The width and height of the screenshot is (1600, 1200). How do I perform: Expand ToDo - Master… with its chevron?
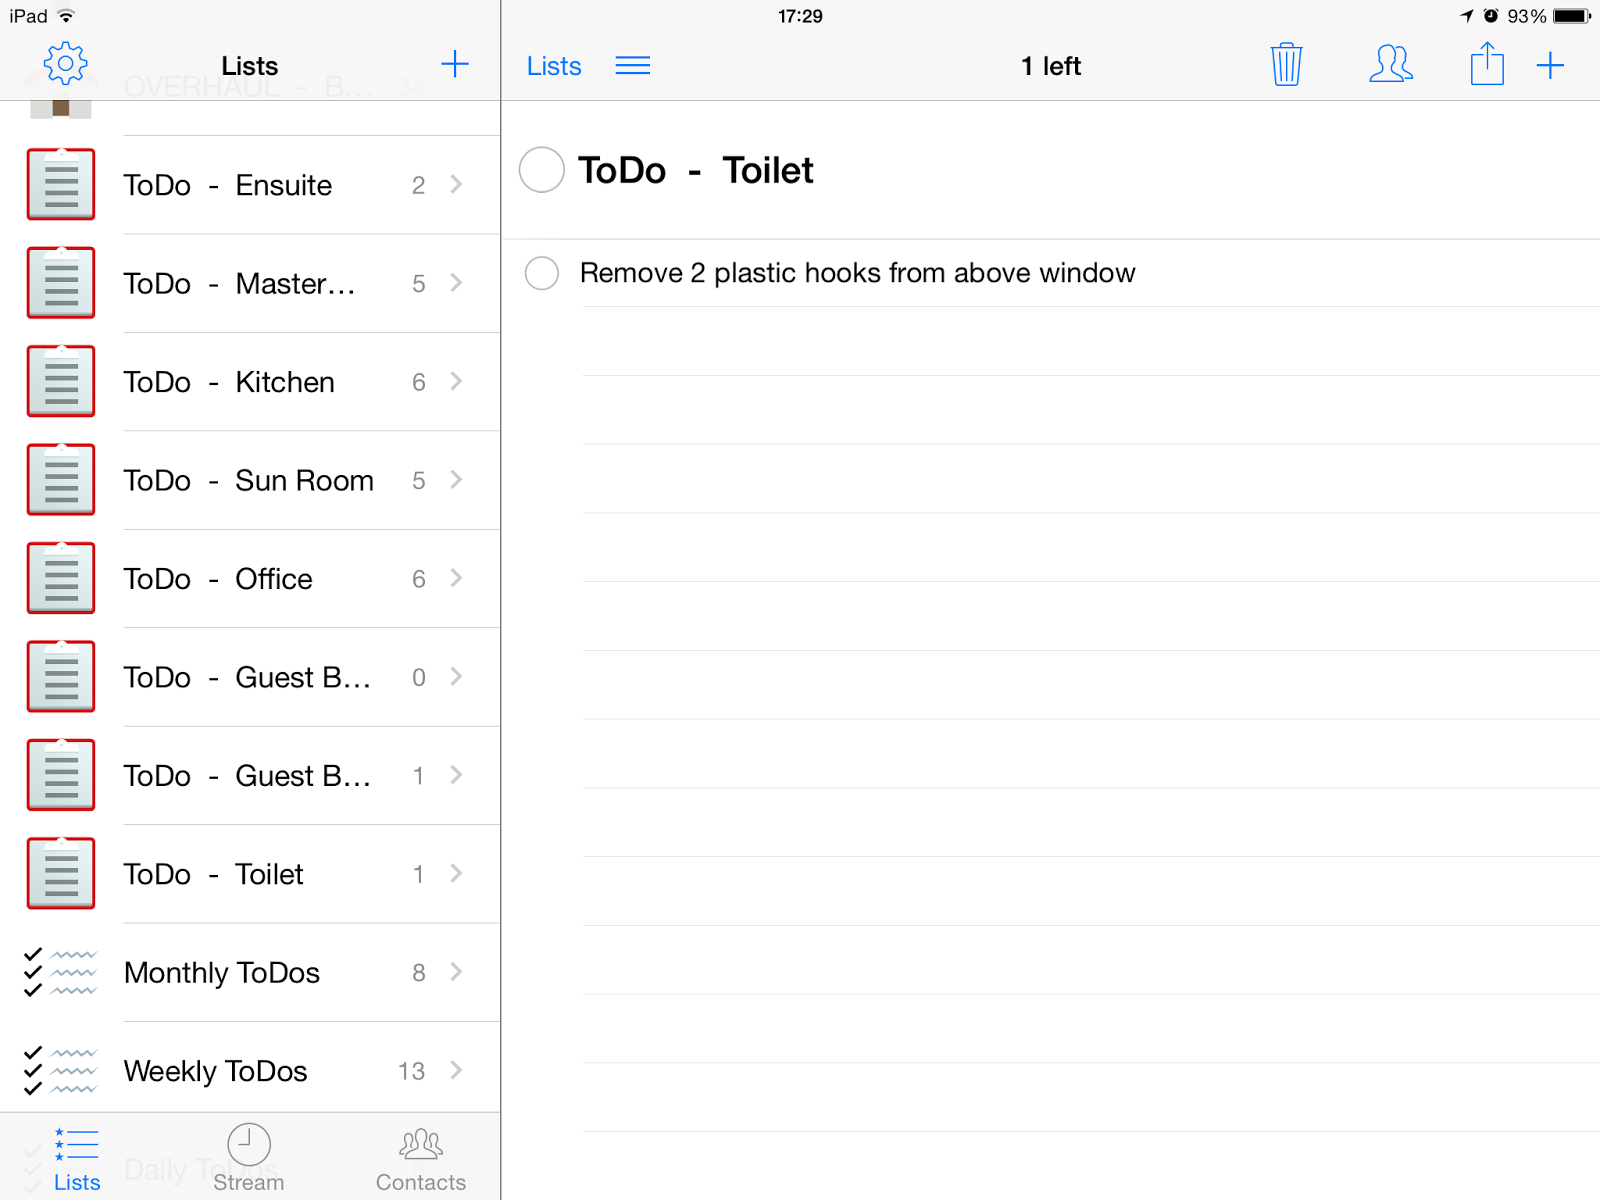[x=457, y=283]
